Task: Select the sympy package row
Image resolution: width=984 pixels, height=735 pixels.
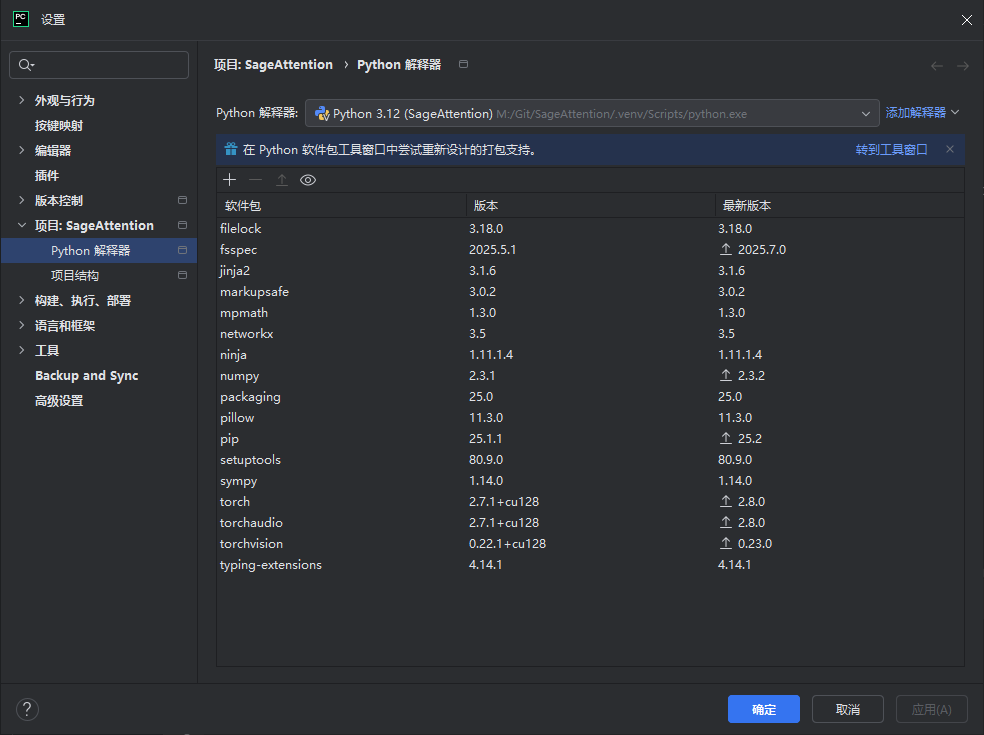Action: [x=591, y=481]
